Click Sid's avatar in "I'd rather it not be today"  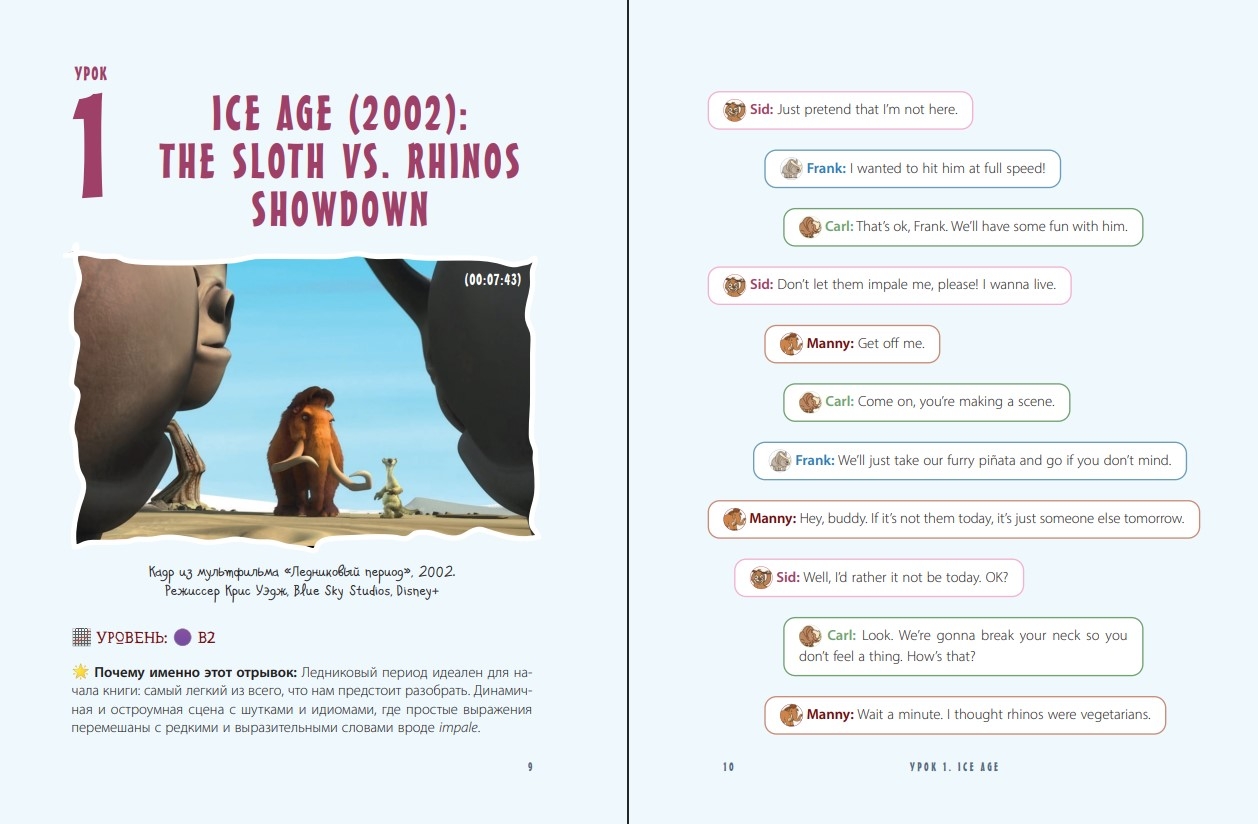click(x=761, y=578)
